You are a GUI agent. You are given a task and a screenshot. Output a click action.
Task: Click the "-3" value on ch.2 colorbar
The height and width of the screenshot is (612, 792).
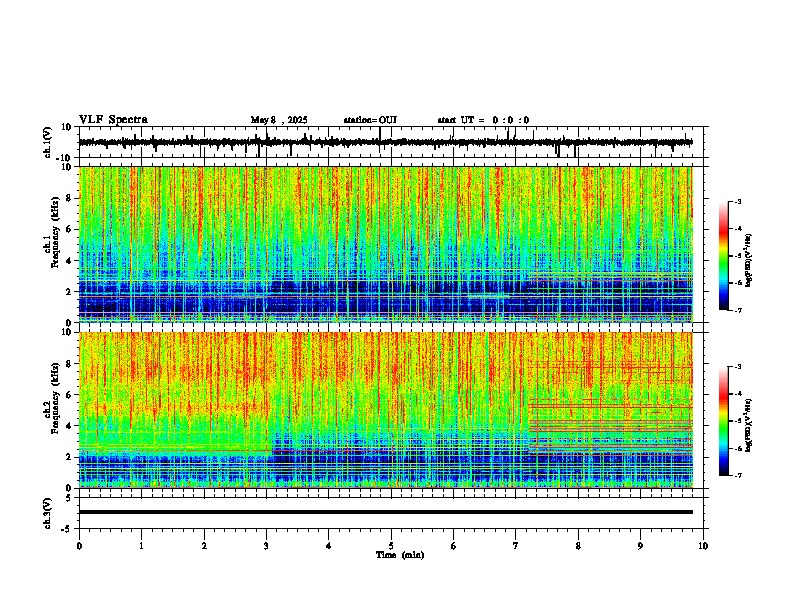(738, 367)
